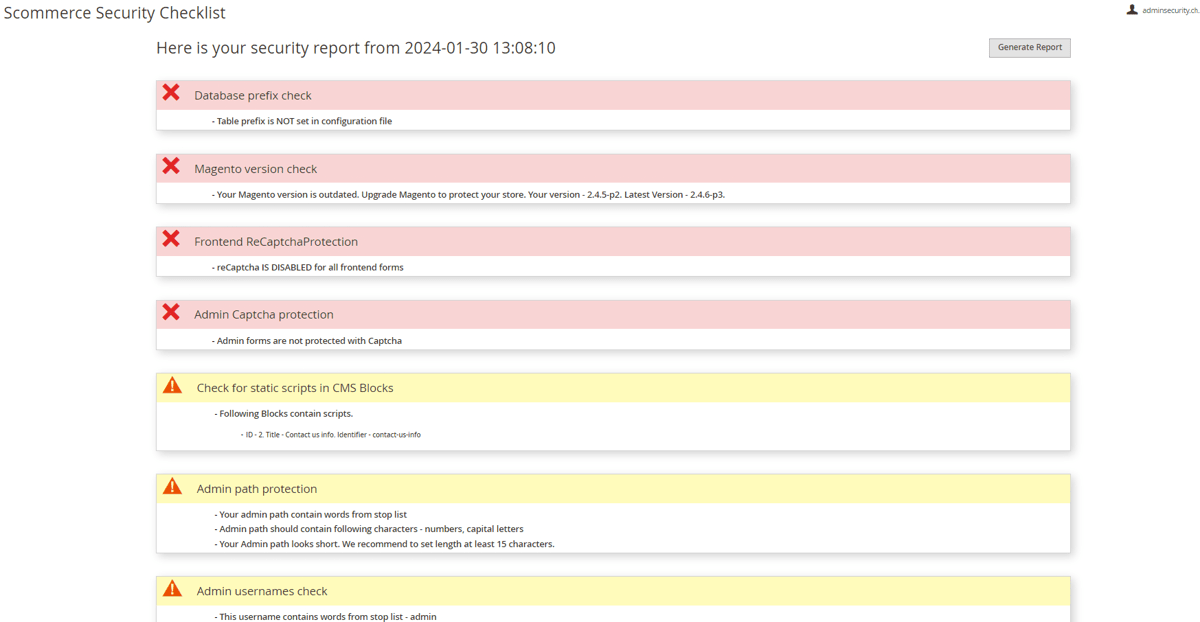Click red X icon for Magento version check
This screenshot has height=622, width=1200.
pos(171,166)
